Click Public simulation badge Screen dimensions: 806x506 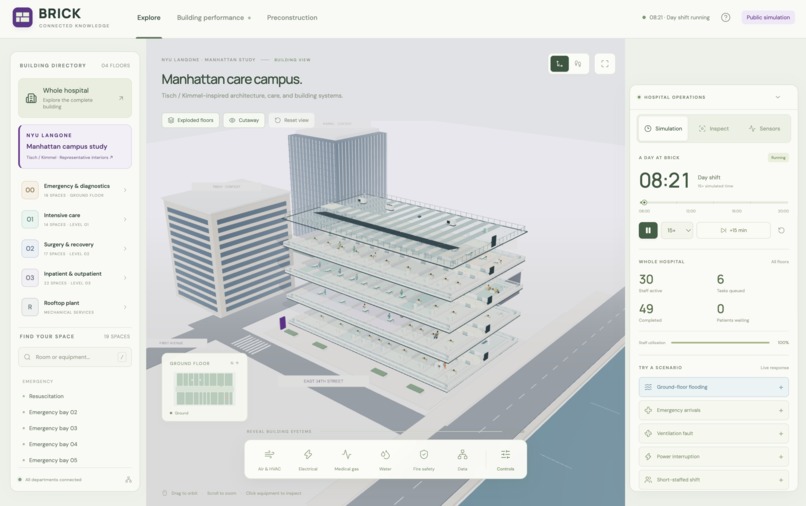click(x=768, y=17)
